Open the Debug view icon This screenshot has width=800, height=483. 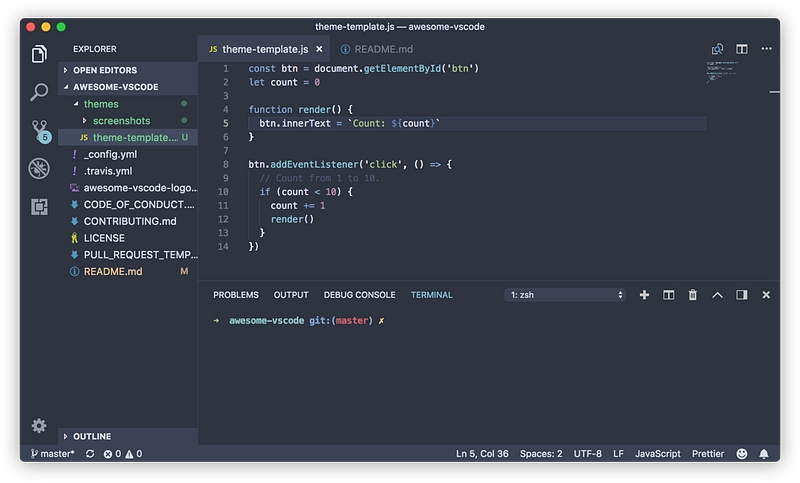click(x=39, y=168)
